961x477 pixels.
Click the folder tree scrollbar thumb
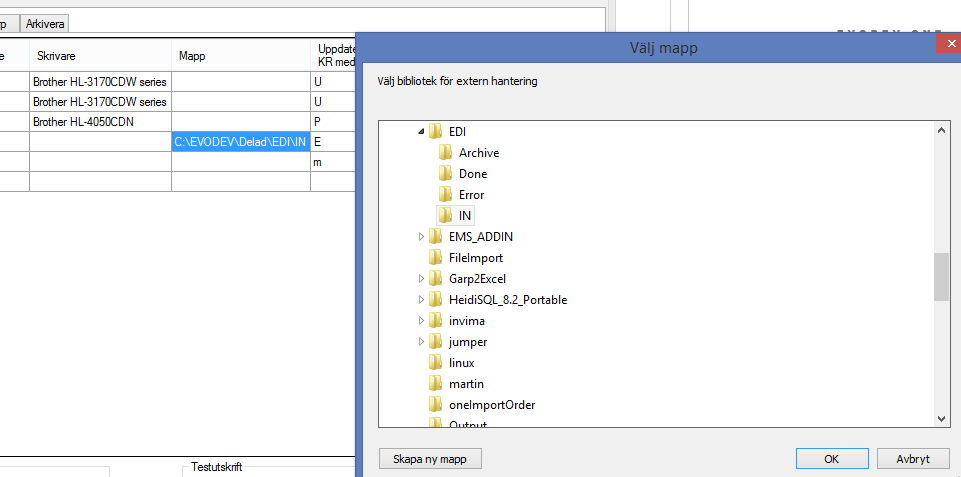[x=941, y=277]
